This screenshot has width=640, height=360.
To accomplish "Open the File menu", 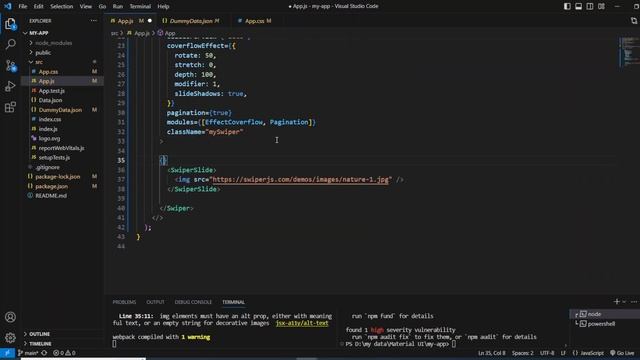I will (x=23, y=6).
